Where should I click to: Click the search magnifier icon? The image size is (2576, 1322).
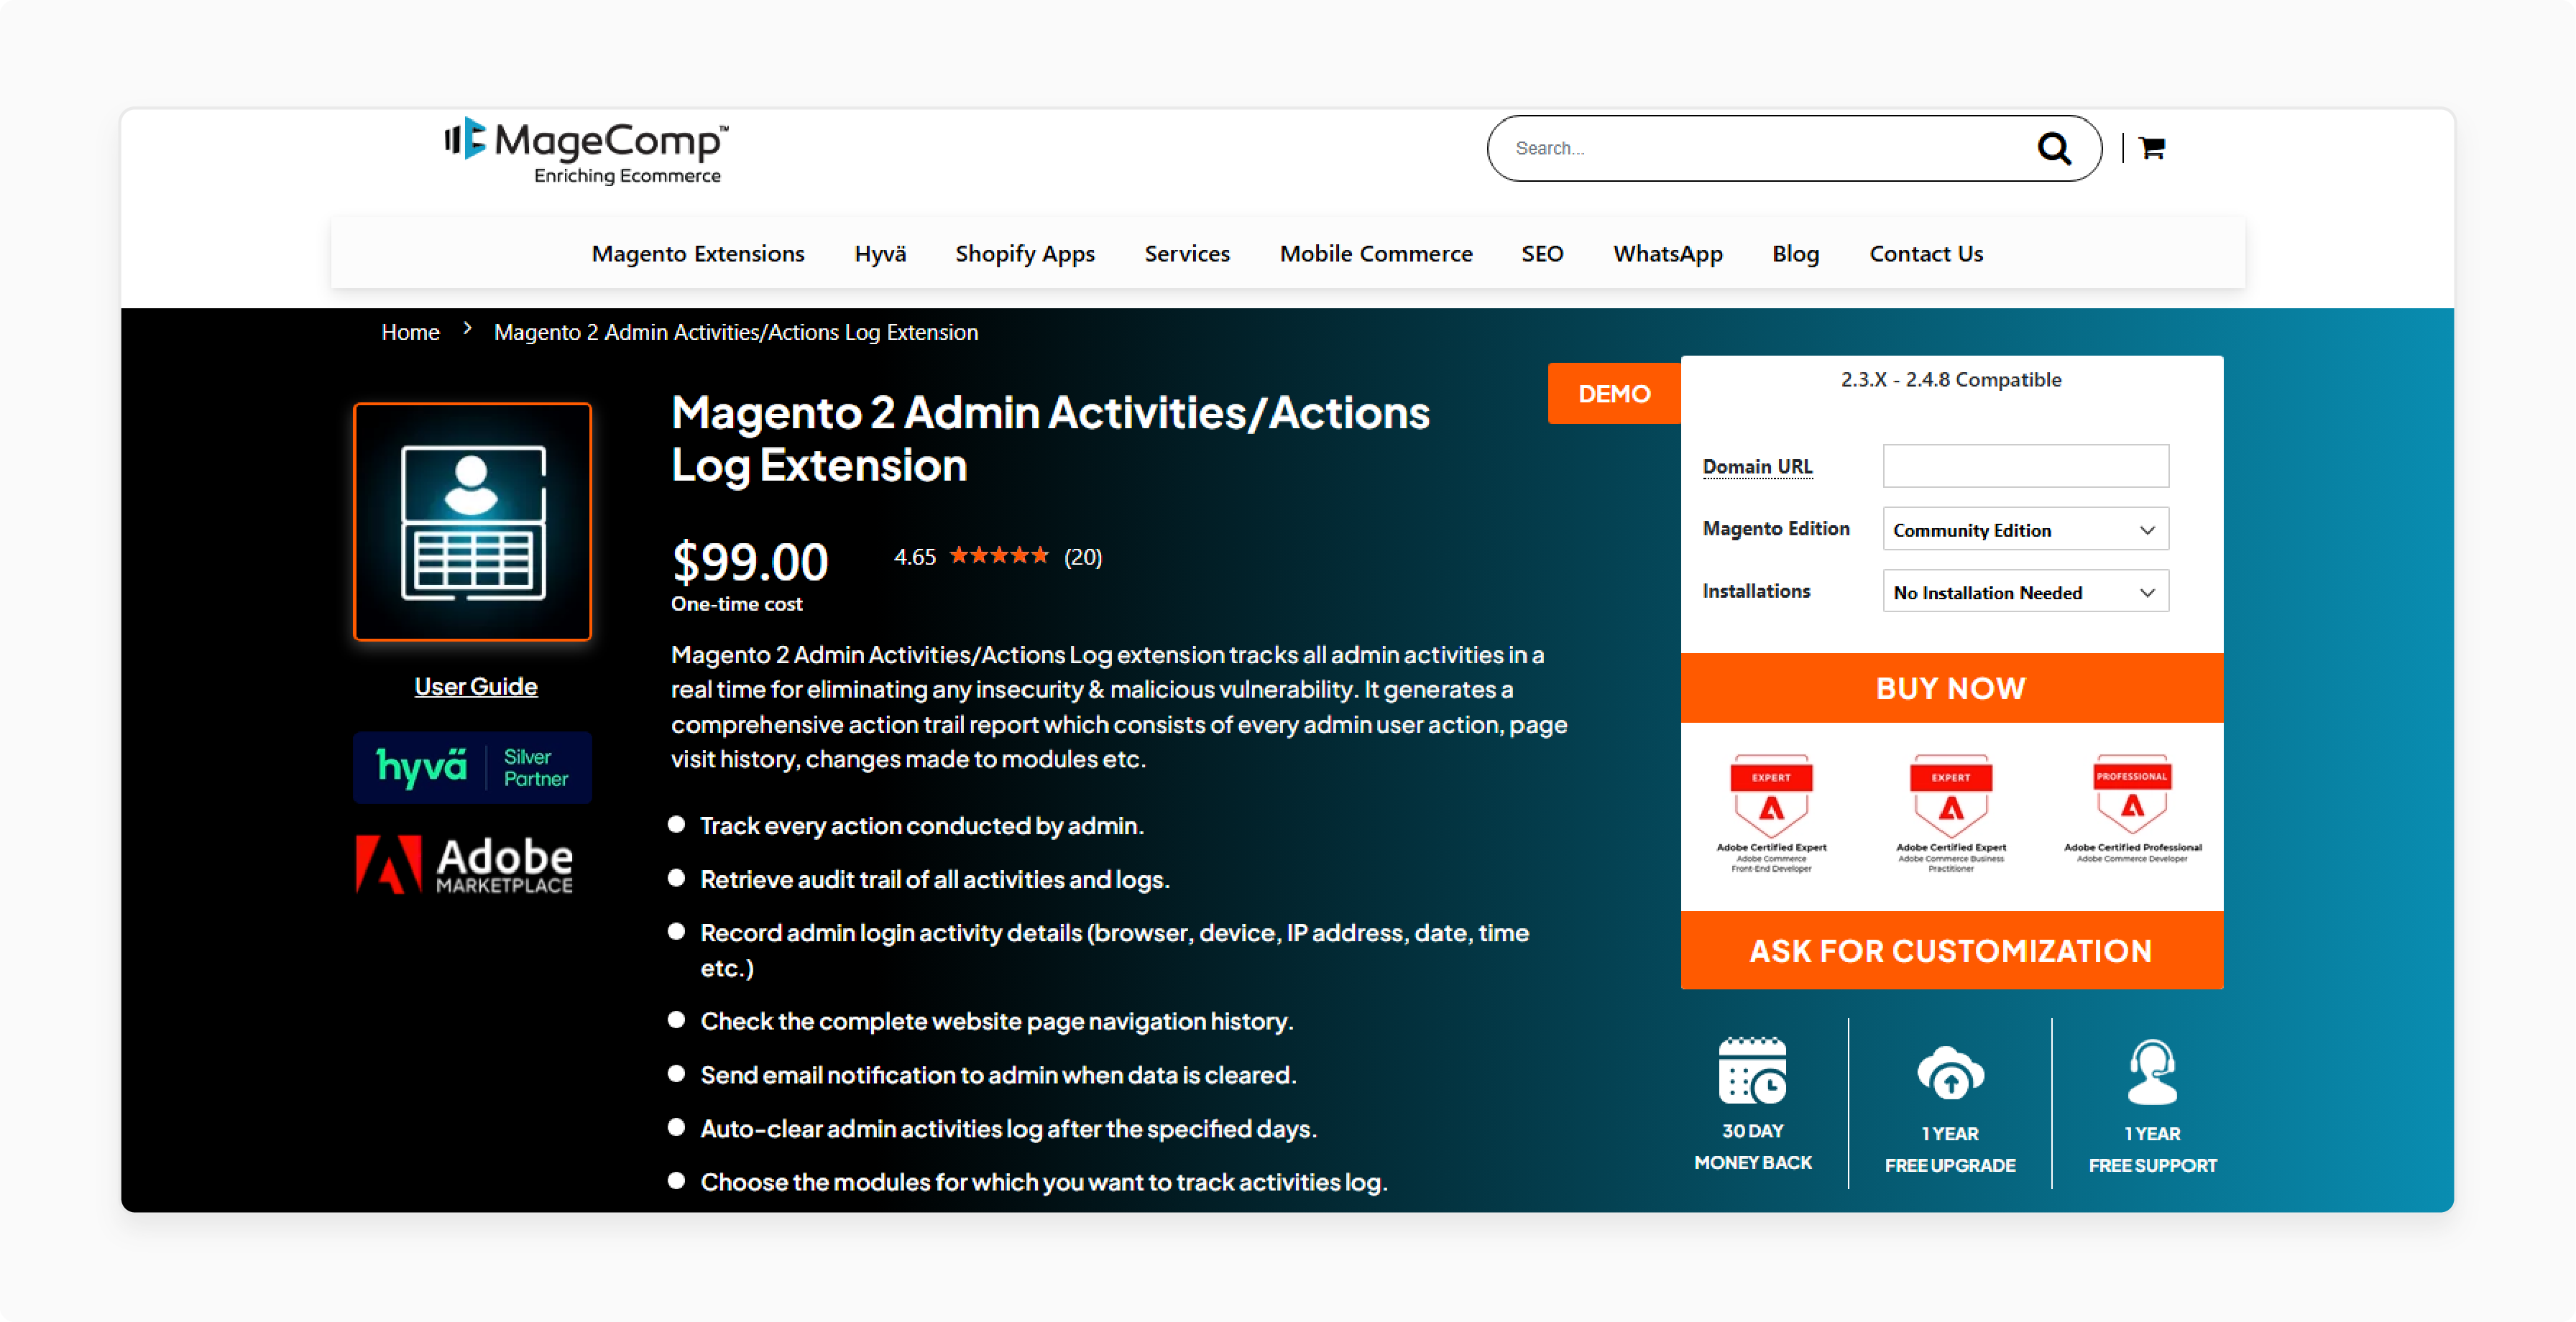point(2054,148)
